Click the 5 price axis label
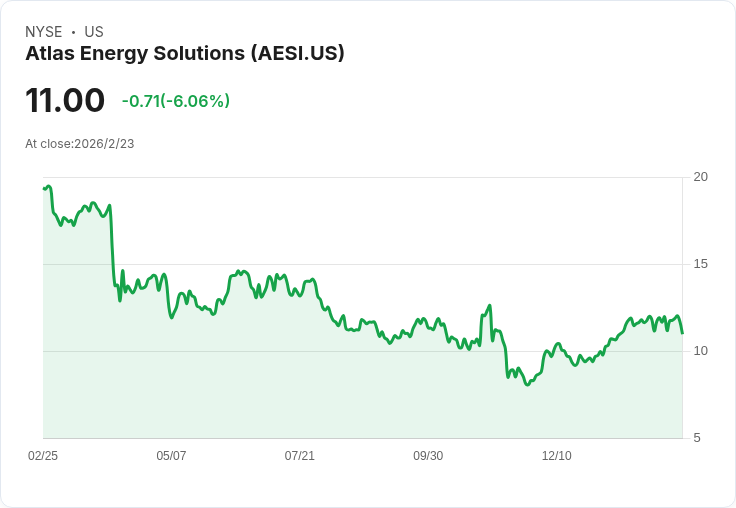The width and height of the screenshot is (736, 508). click(697, 438)
